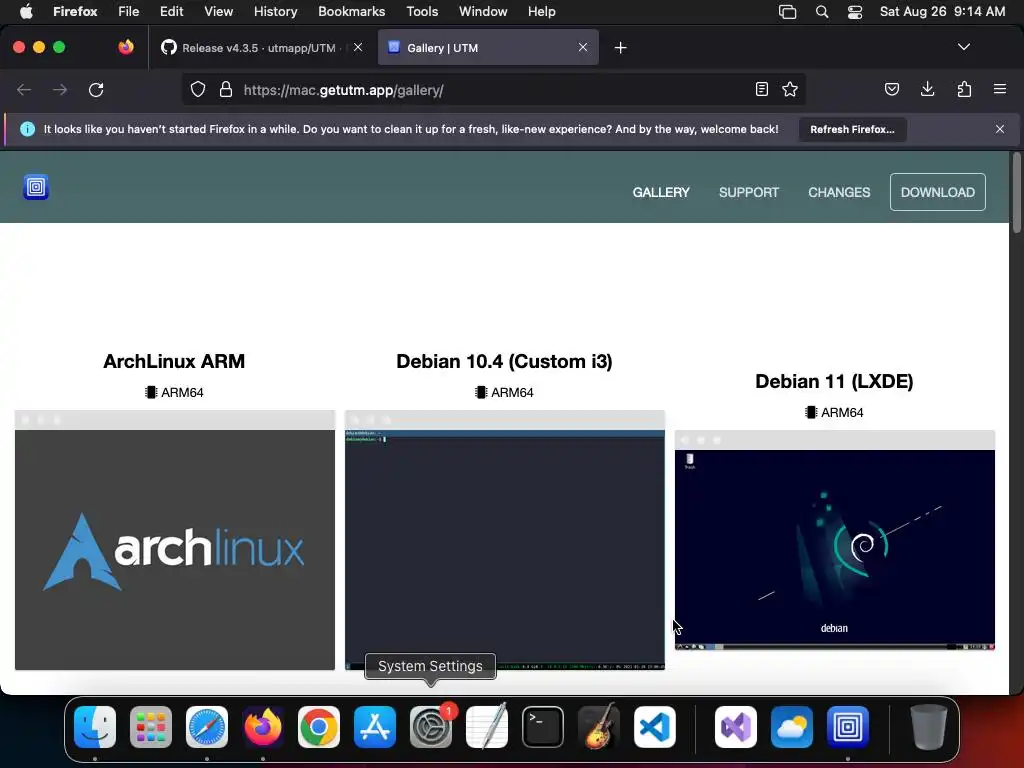
Task: Open Finder from the Dock
Action: 95,727
